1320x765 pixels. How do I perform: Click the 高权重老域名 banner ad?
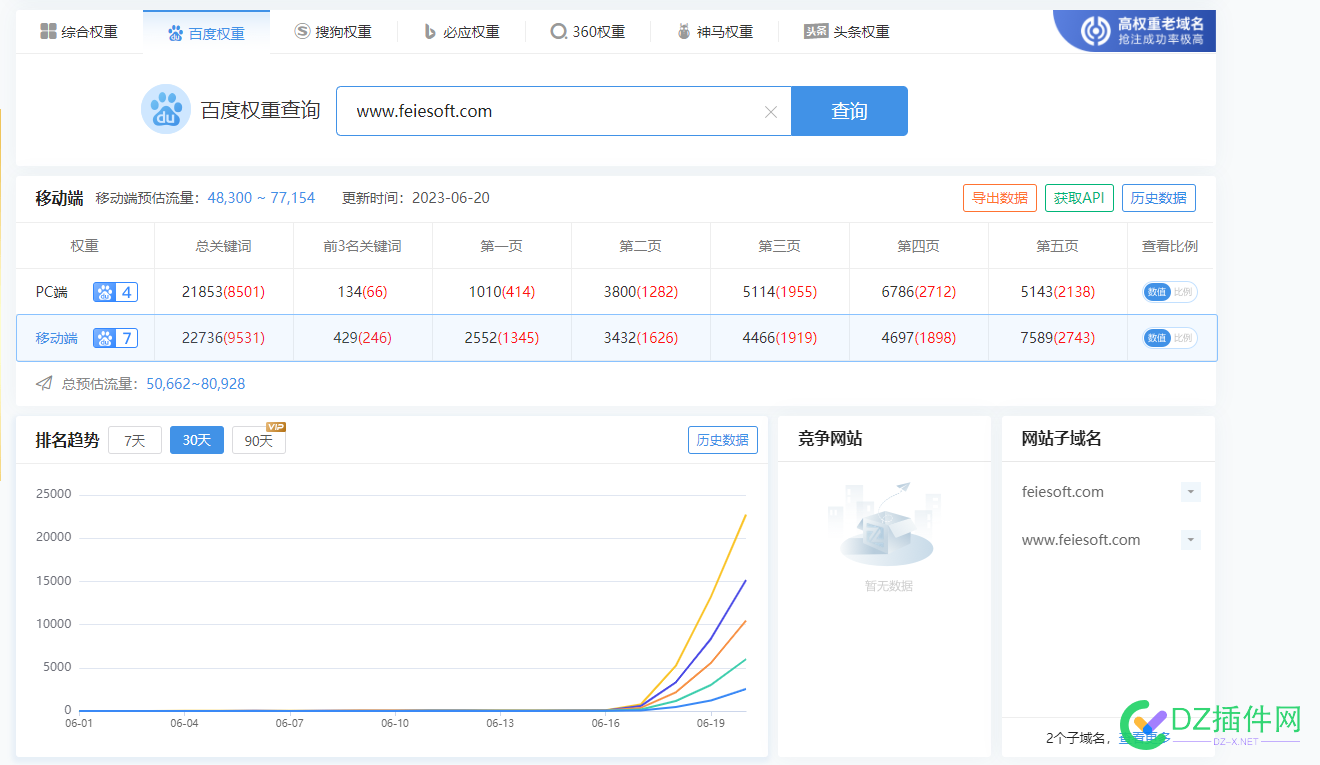1135,30
